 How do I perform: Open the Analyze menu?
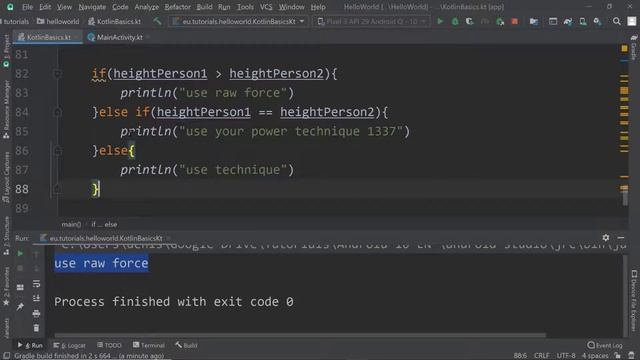click(x=147, y=7)
